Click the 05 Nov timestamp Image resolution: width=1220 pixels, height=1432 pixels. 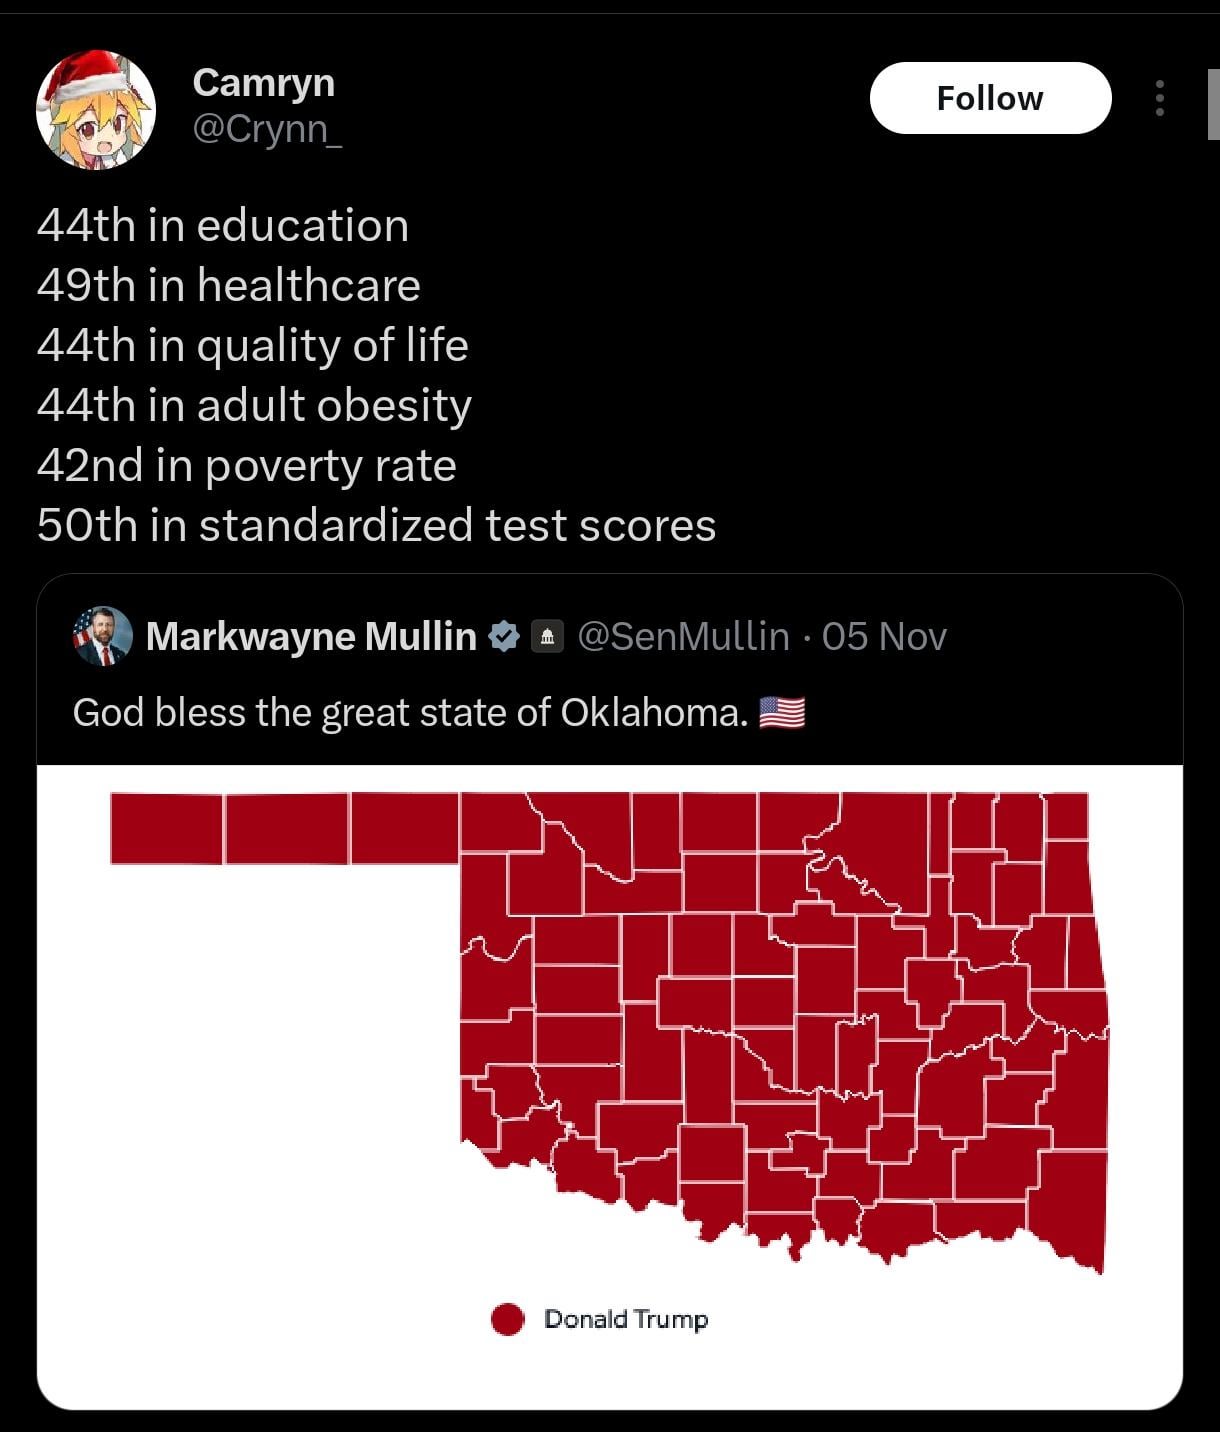click(x=884, y=636)
